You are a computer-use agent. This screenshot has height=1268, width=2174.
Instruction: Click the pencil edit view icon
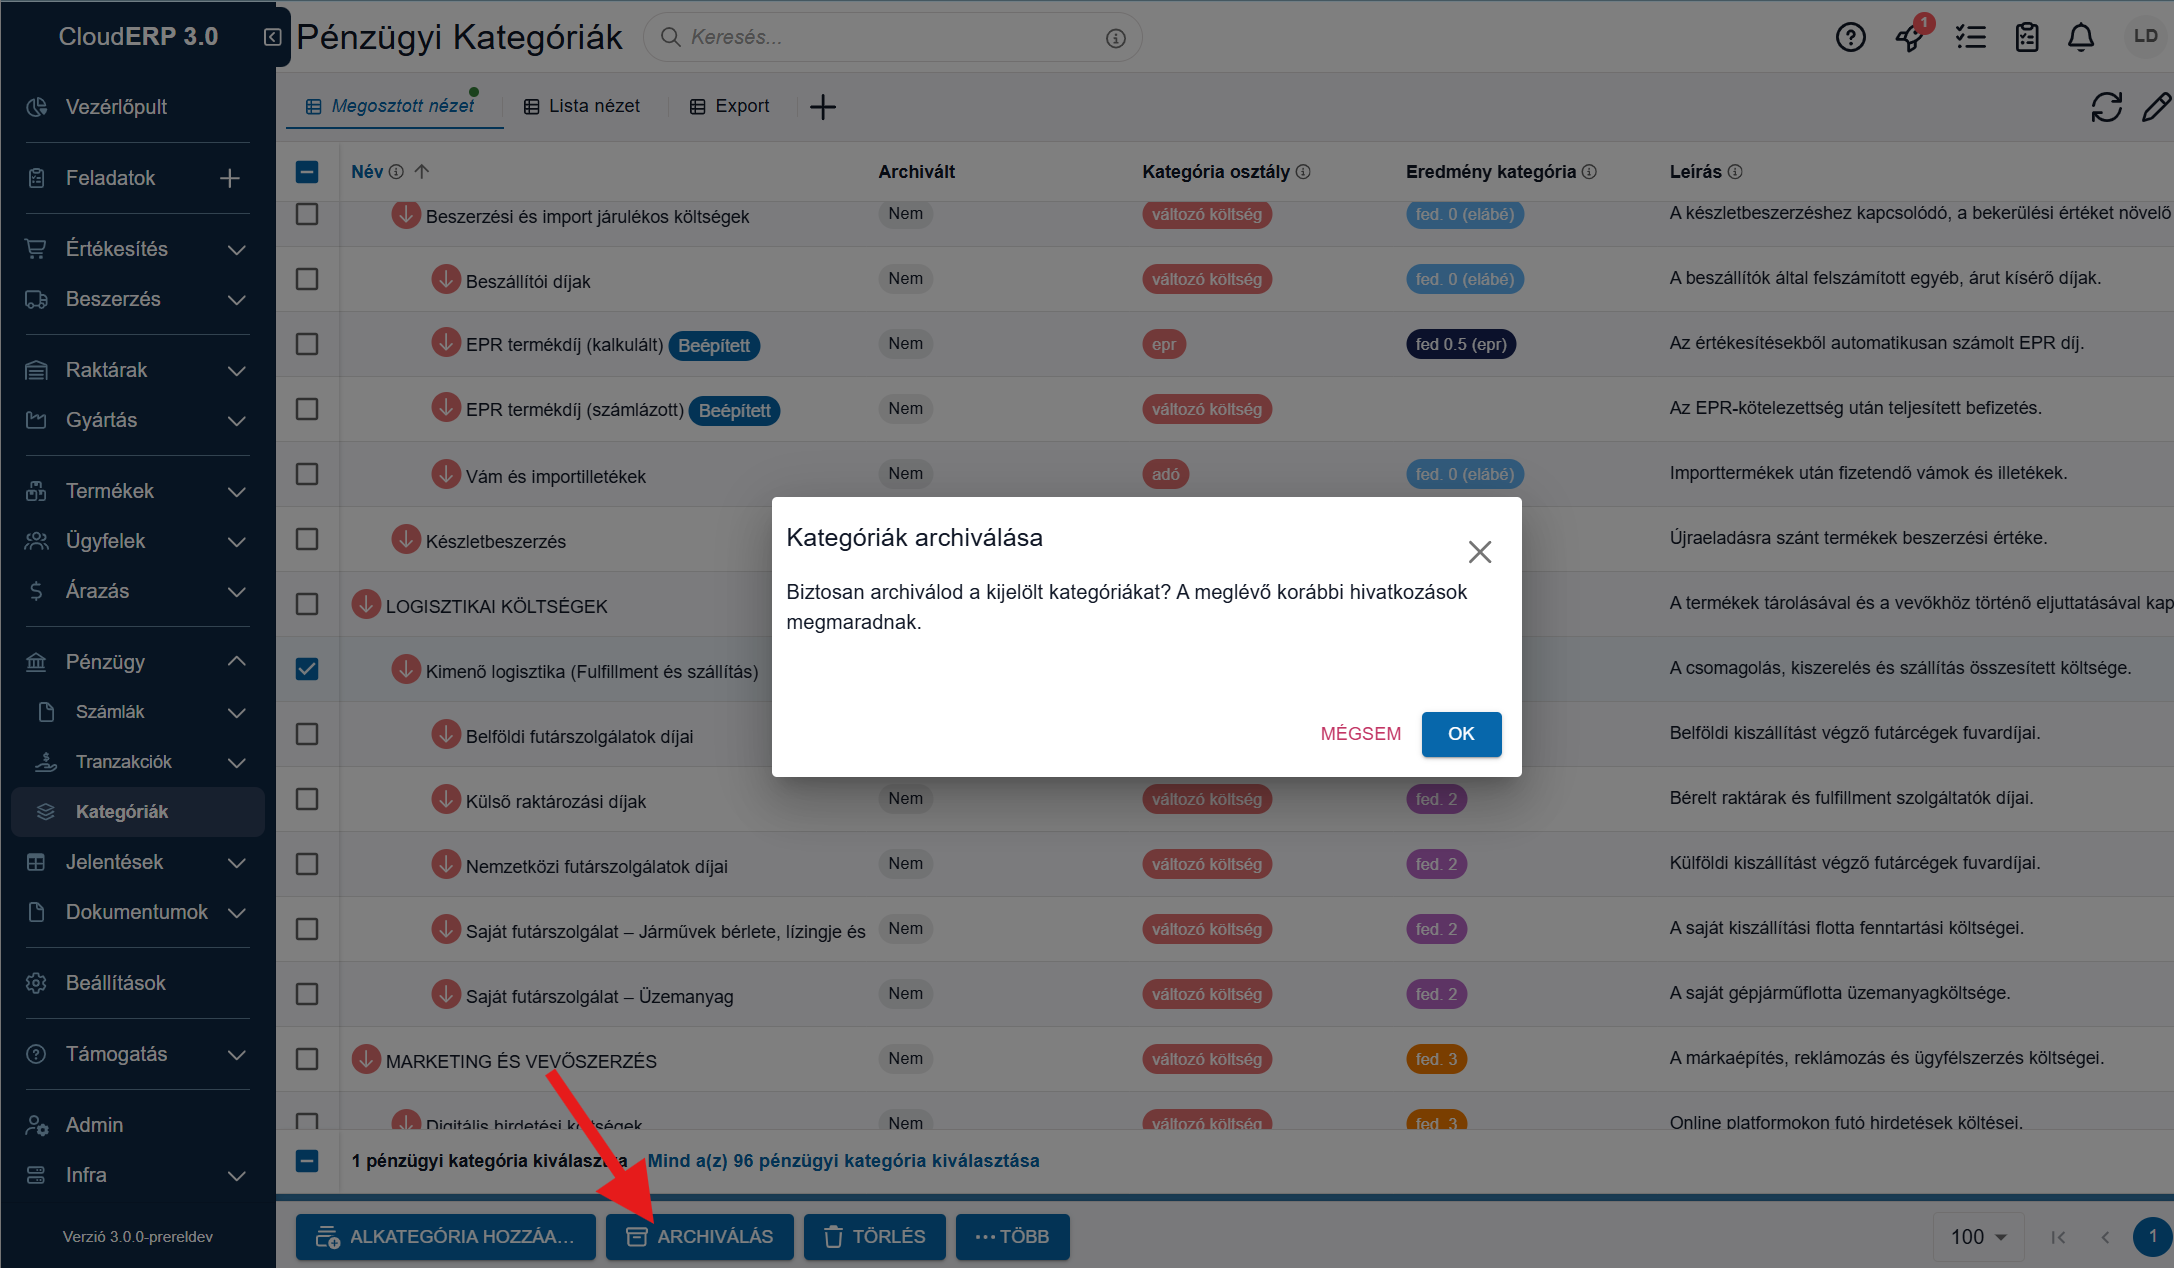[x=2157, y=107]
